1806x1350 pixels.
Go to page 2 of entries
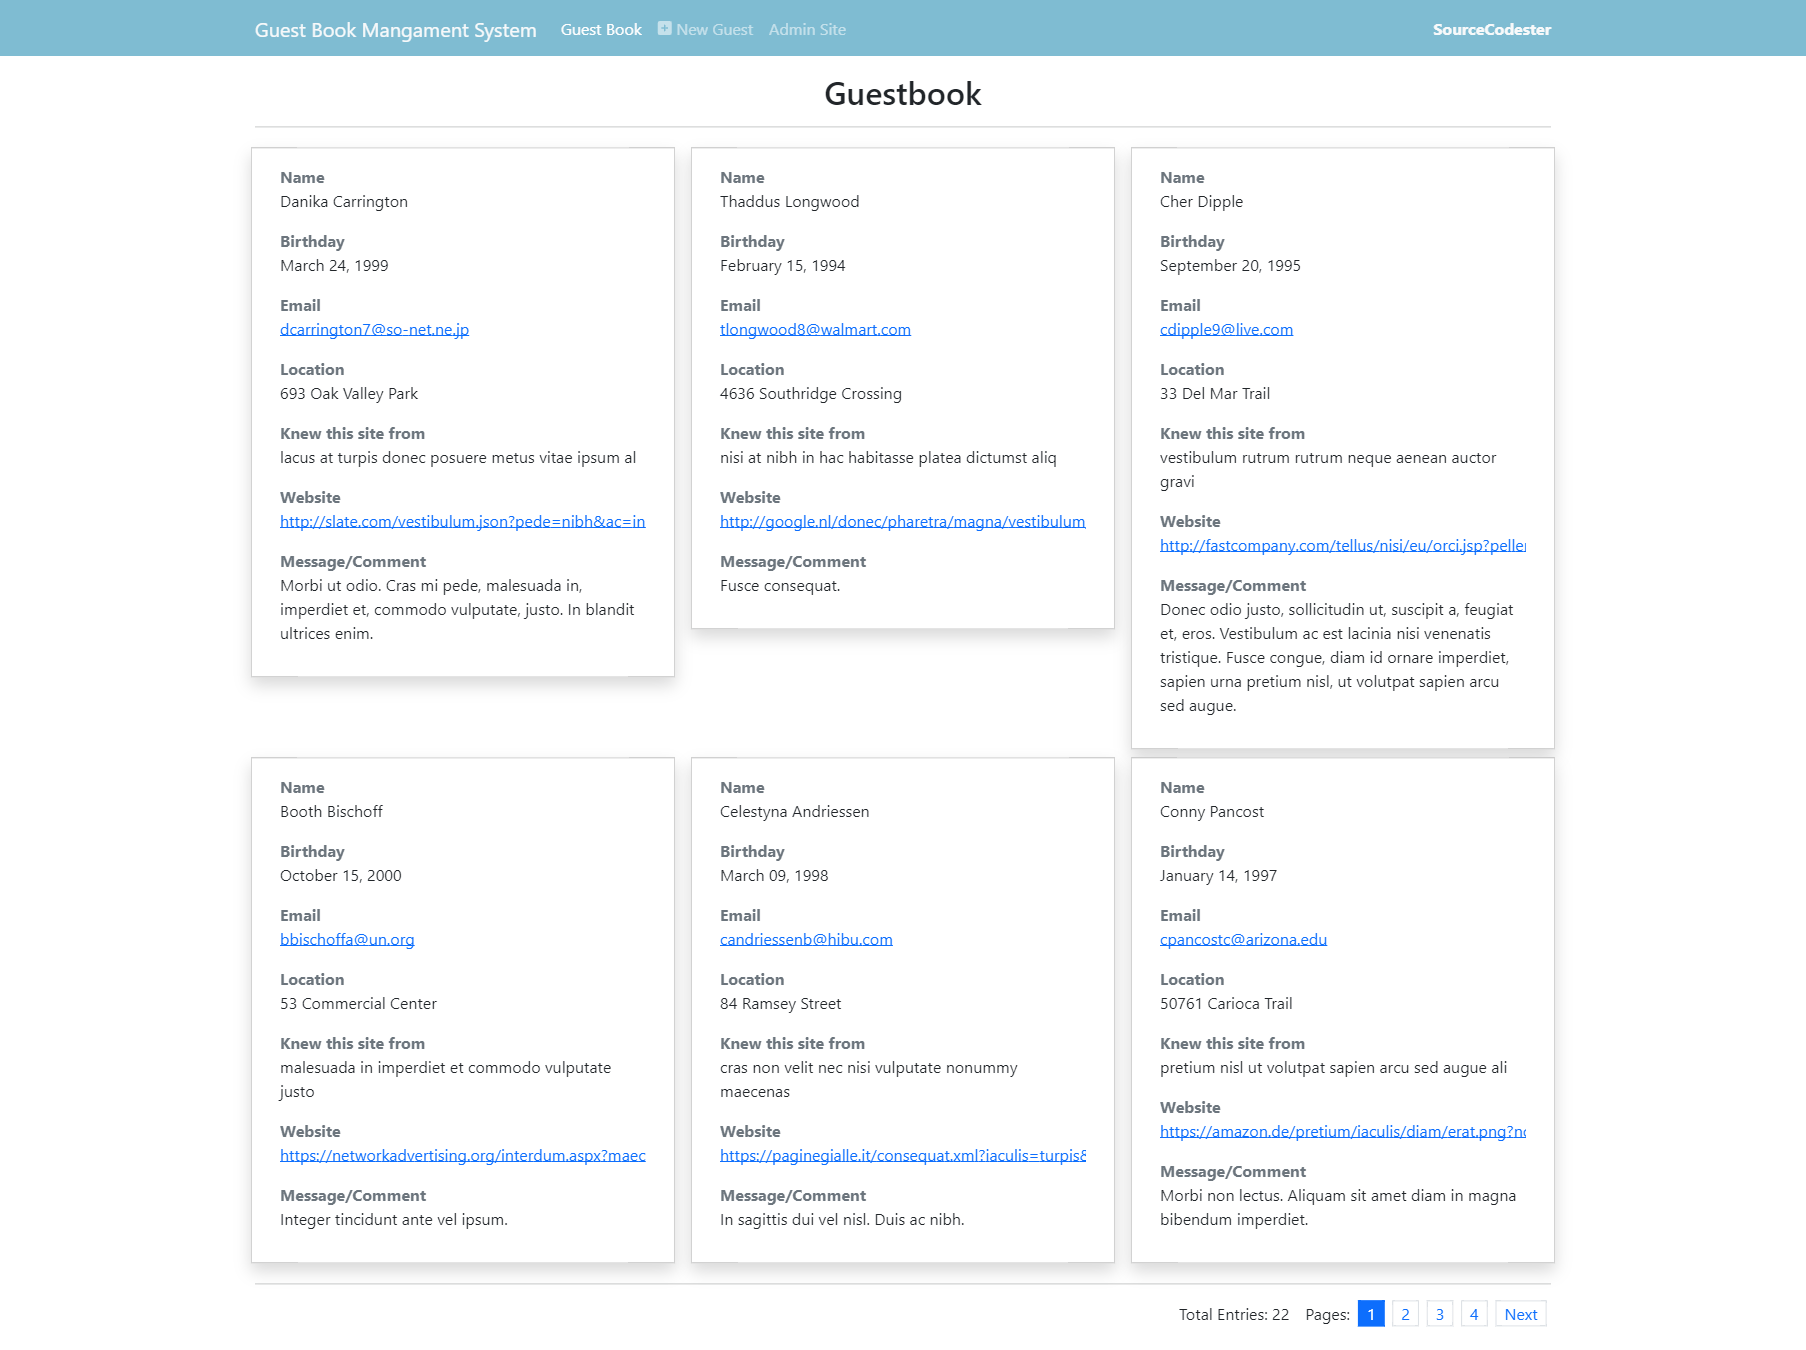point(1405,1314)
